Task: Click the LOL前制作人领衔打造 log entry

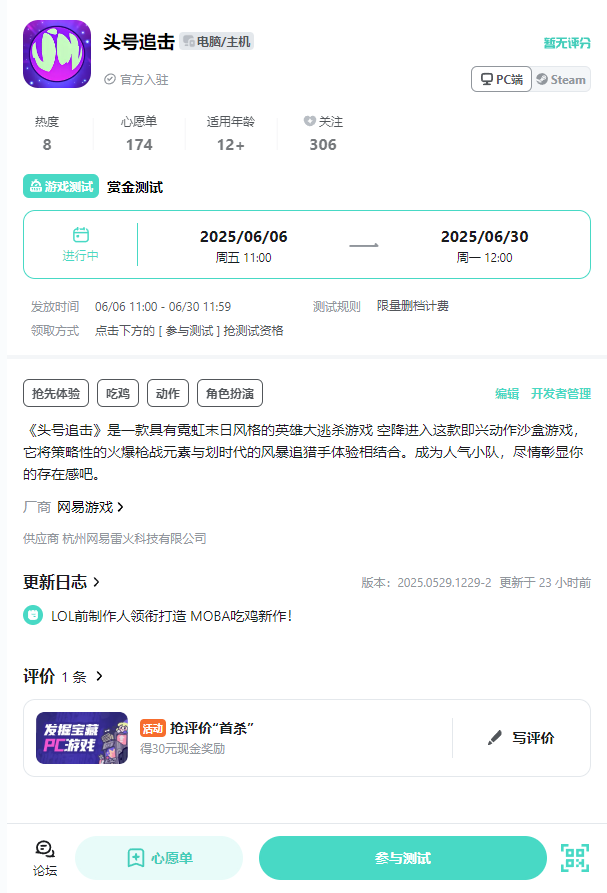Action: 171,616
